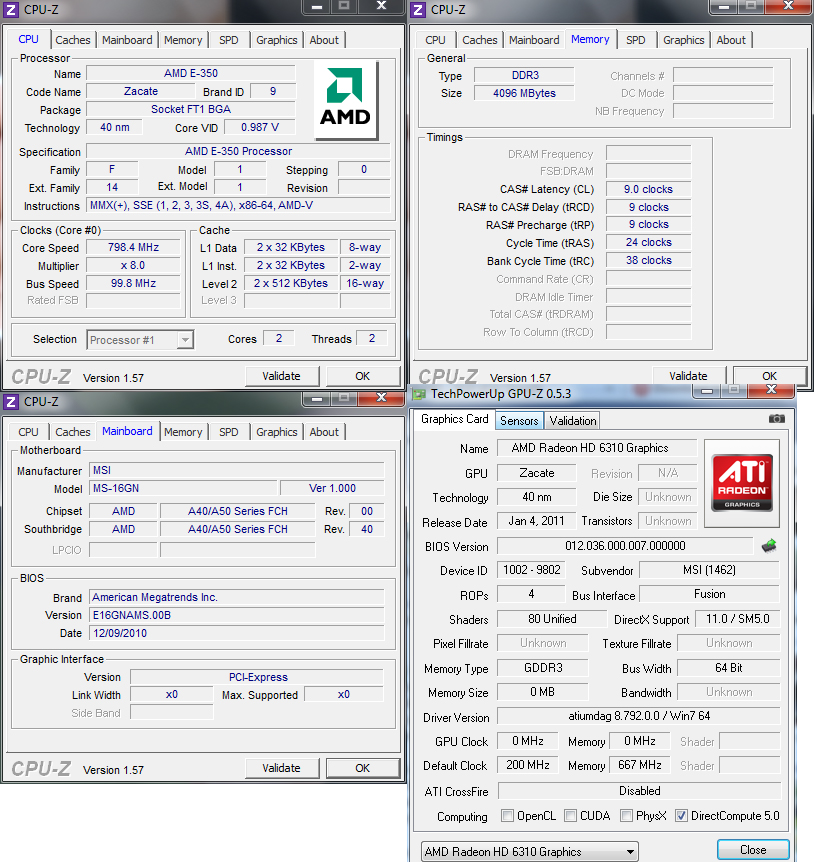Click the GPU-Z Close button
This screenshot has width=814, height=862.
click(753, 850)
